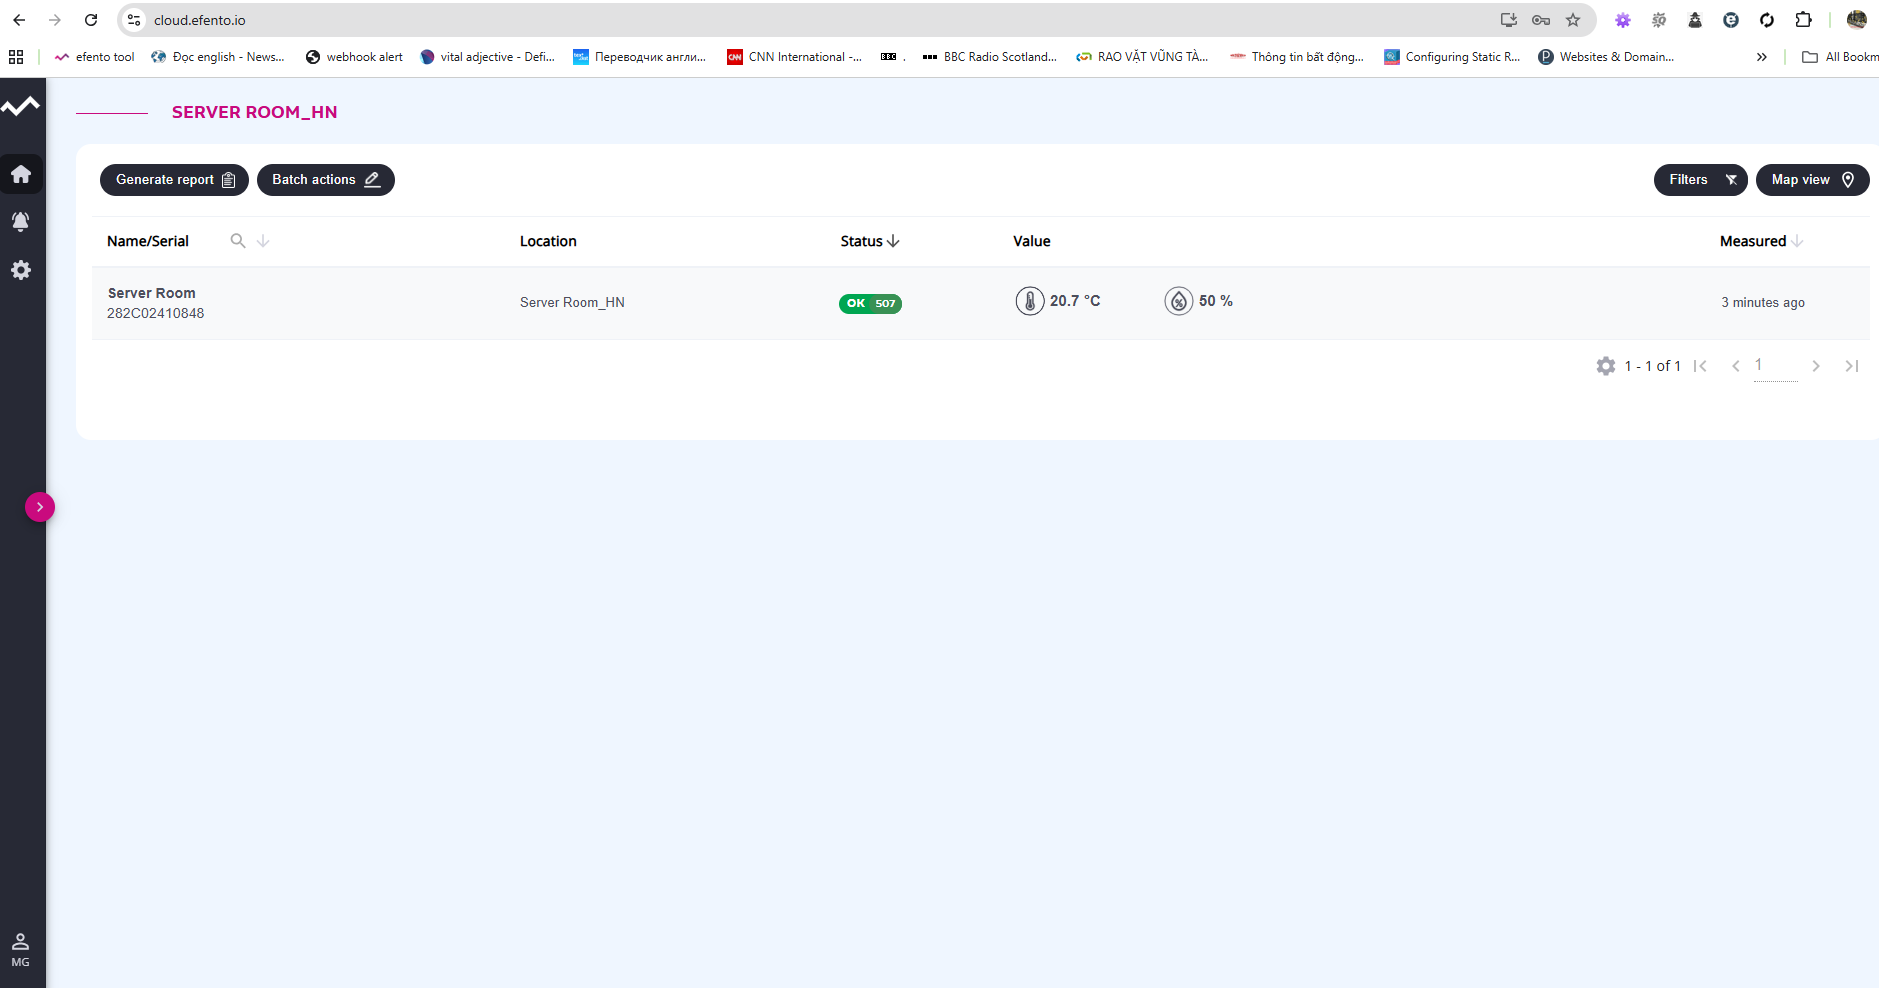Open the Efento home dashboard icon
1879x988 pixels.
pos(21,174)
